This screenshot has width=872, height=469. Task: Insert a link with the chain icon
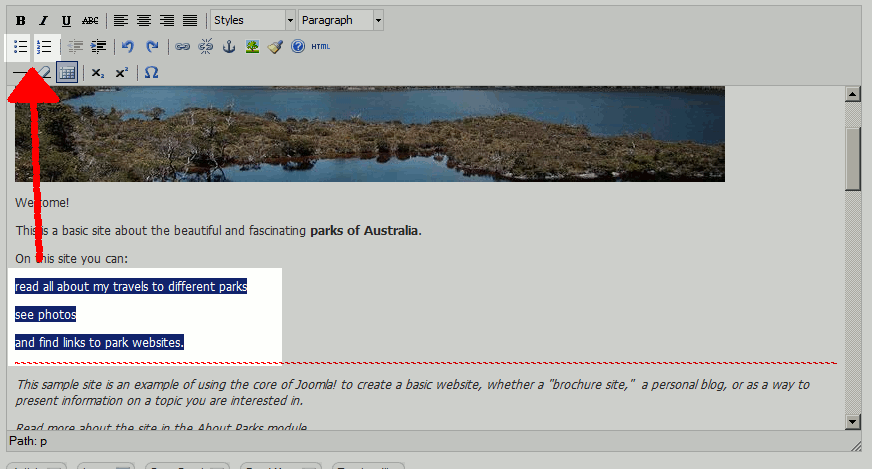coord(182,46)
